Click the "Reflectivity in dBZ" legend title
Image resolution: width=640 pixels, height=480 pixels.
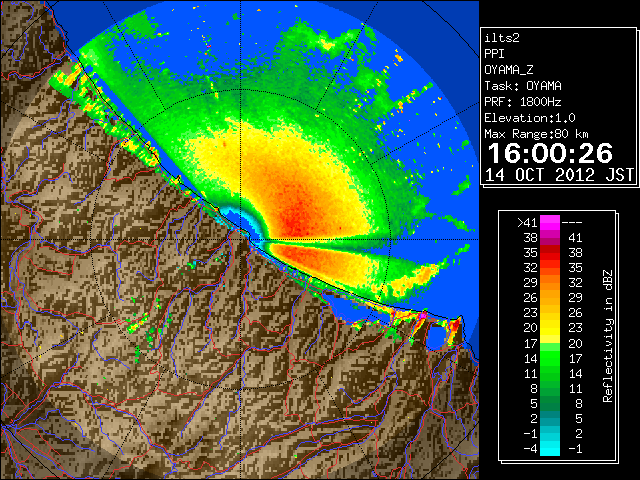608,336
